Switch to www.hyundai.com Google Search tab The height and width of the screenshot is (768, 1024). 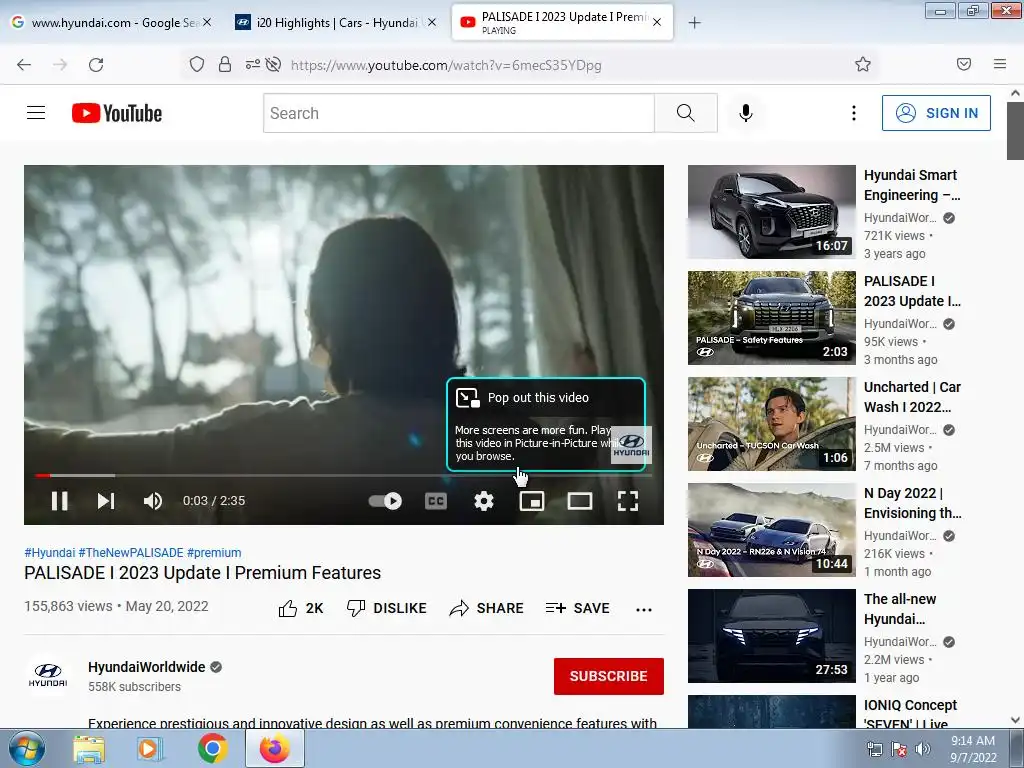click(111, 22)
